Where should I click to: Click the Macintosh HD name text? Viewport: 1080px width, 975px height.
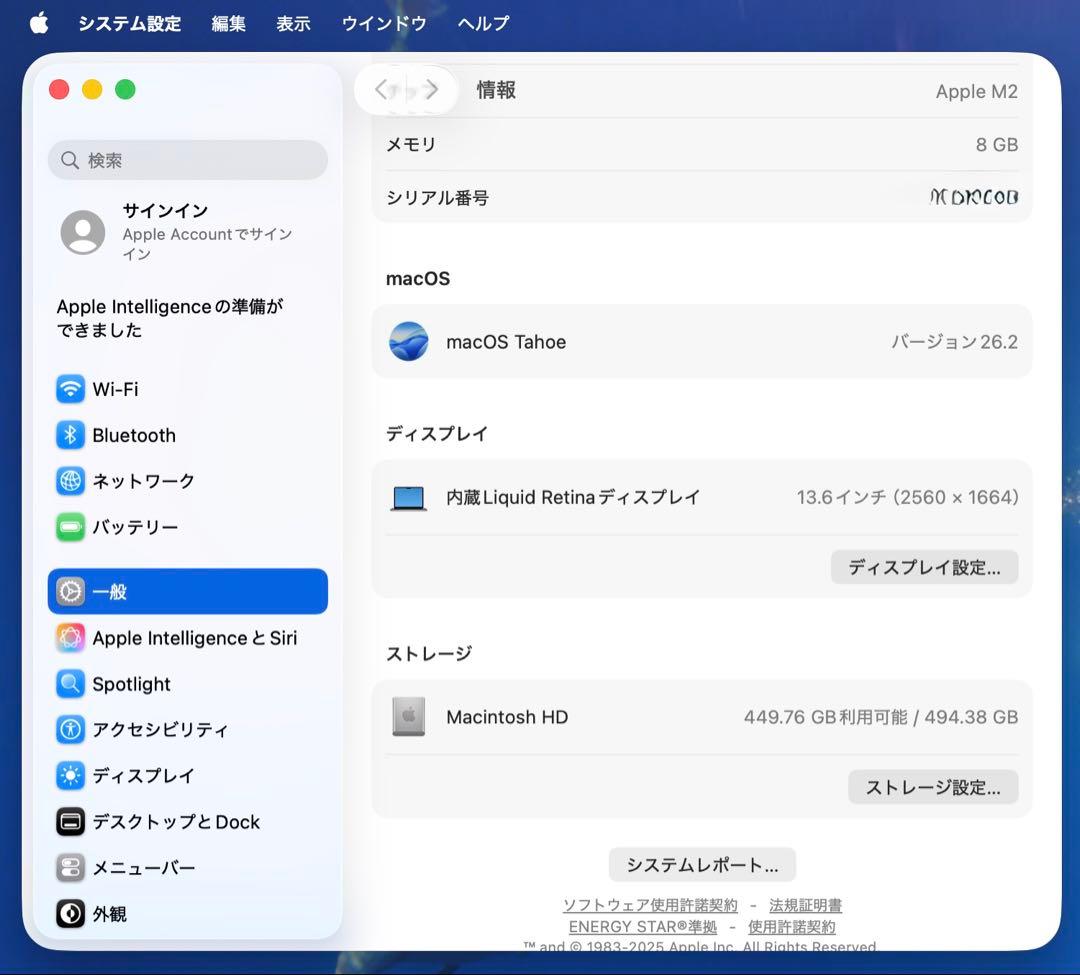click(507, 717)
